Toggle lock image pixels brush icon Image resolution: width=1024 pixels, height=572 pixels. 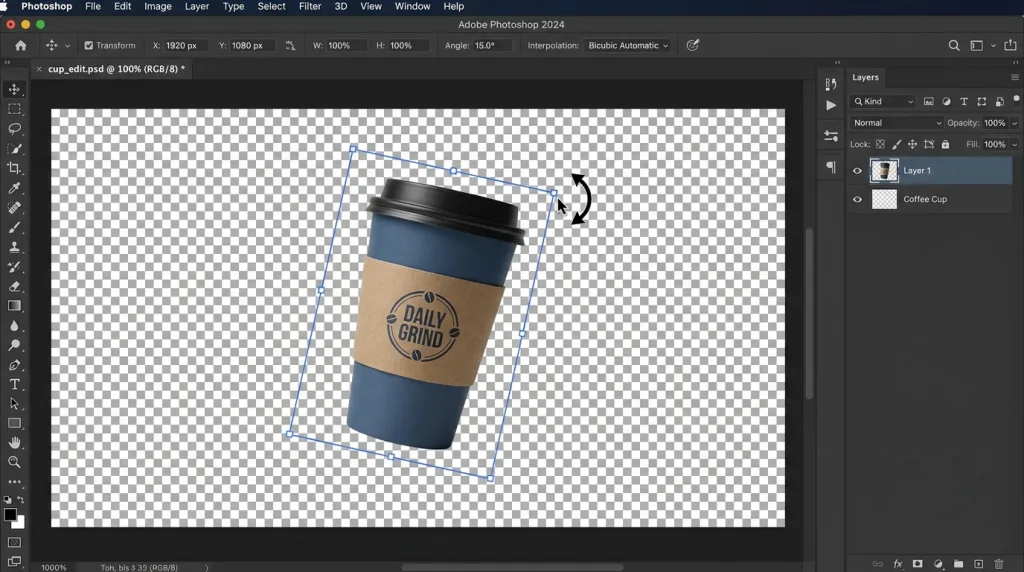897,144
